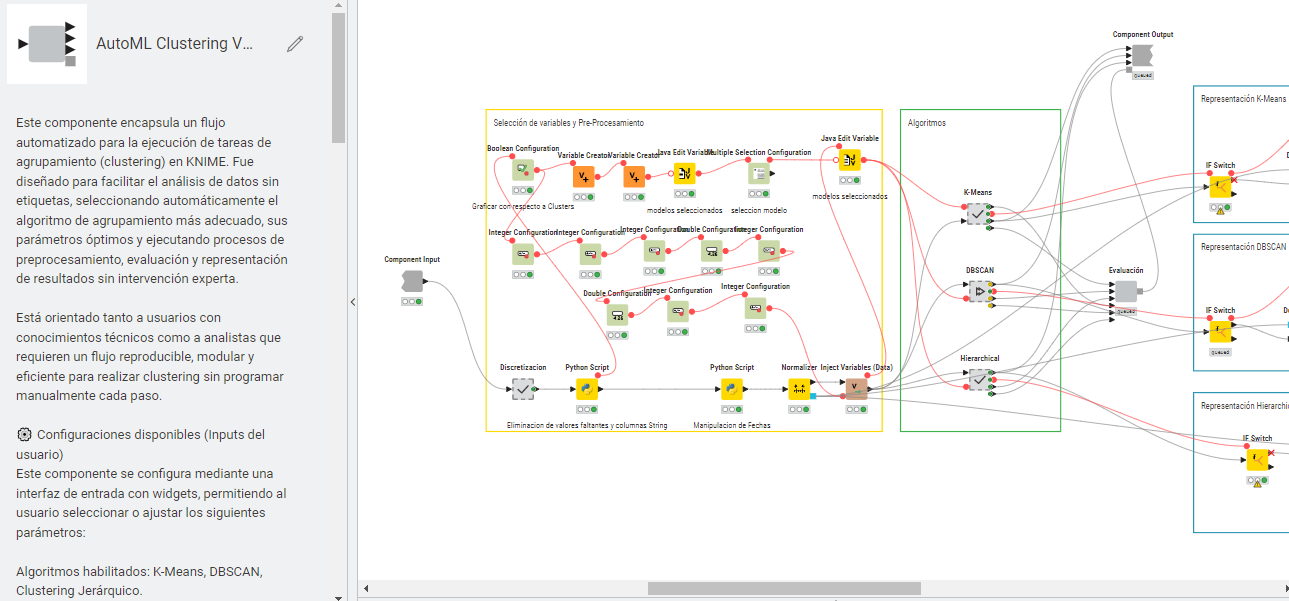Screen dimensions: 1289x601
Task: Edit the component title using the pencil icon
Action: point(294,43)
